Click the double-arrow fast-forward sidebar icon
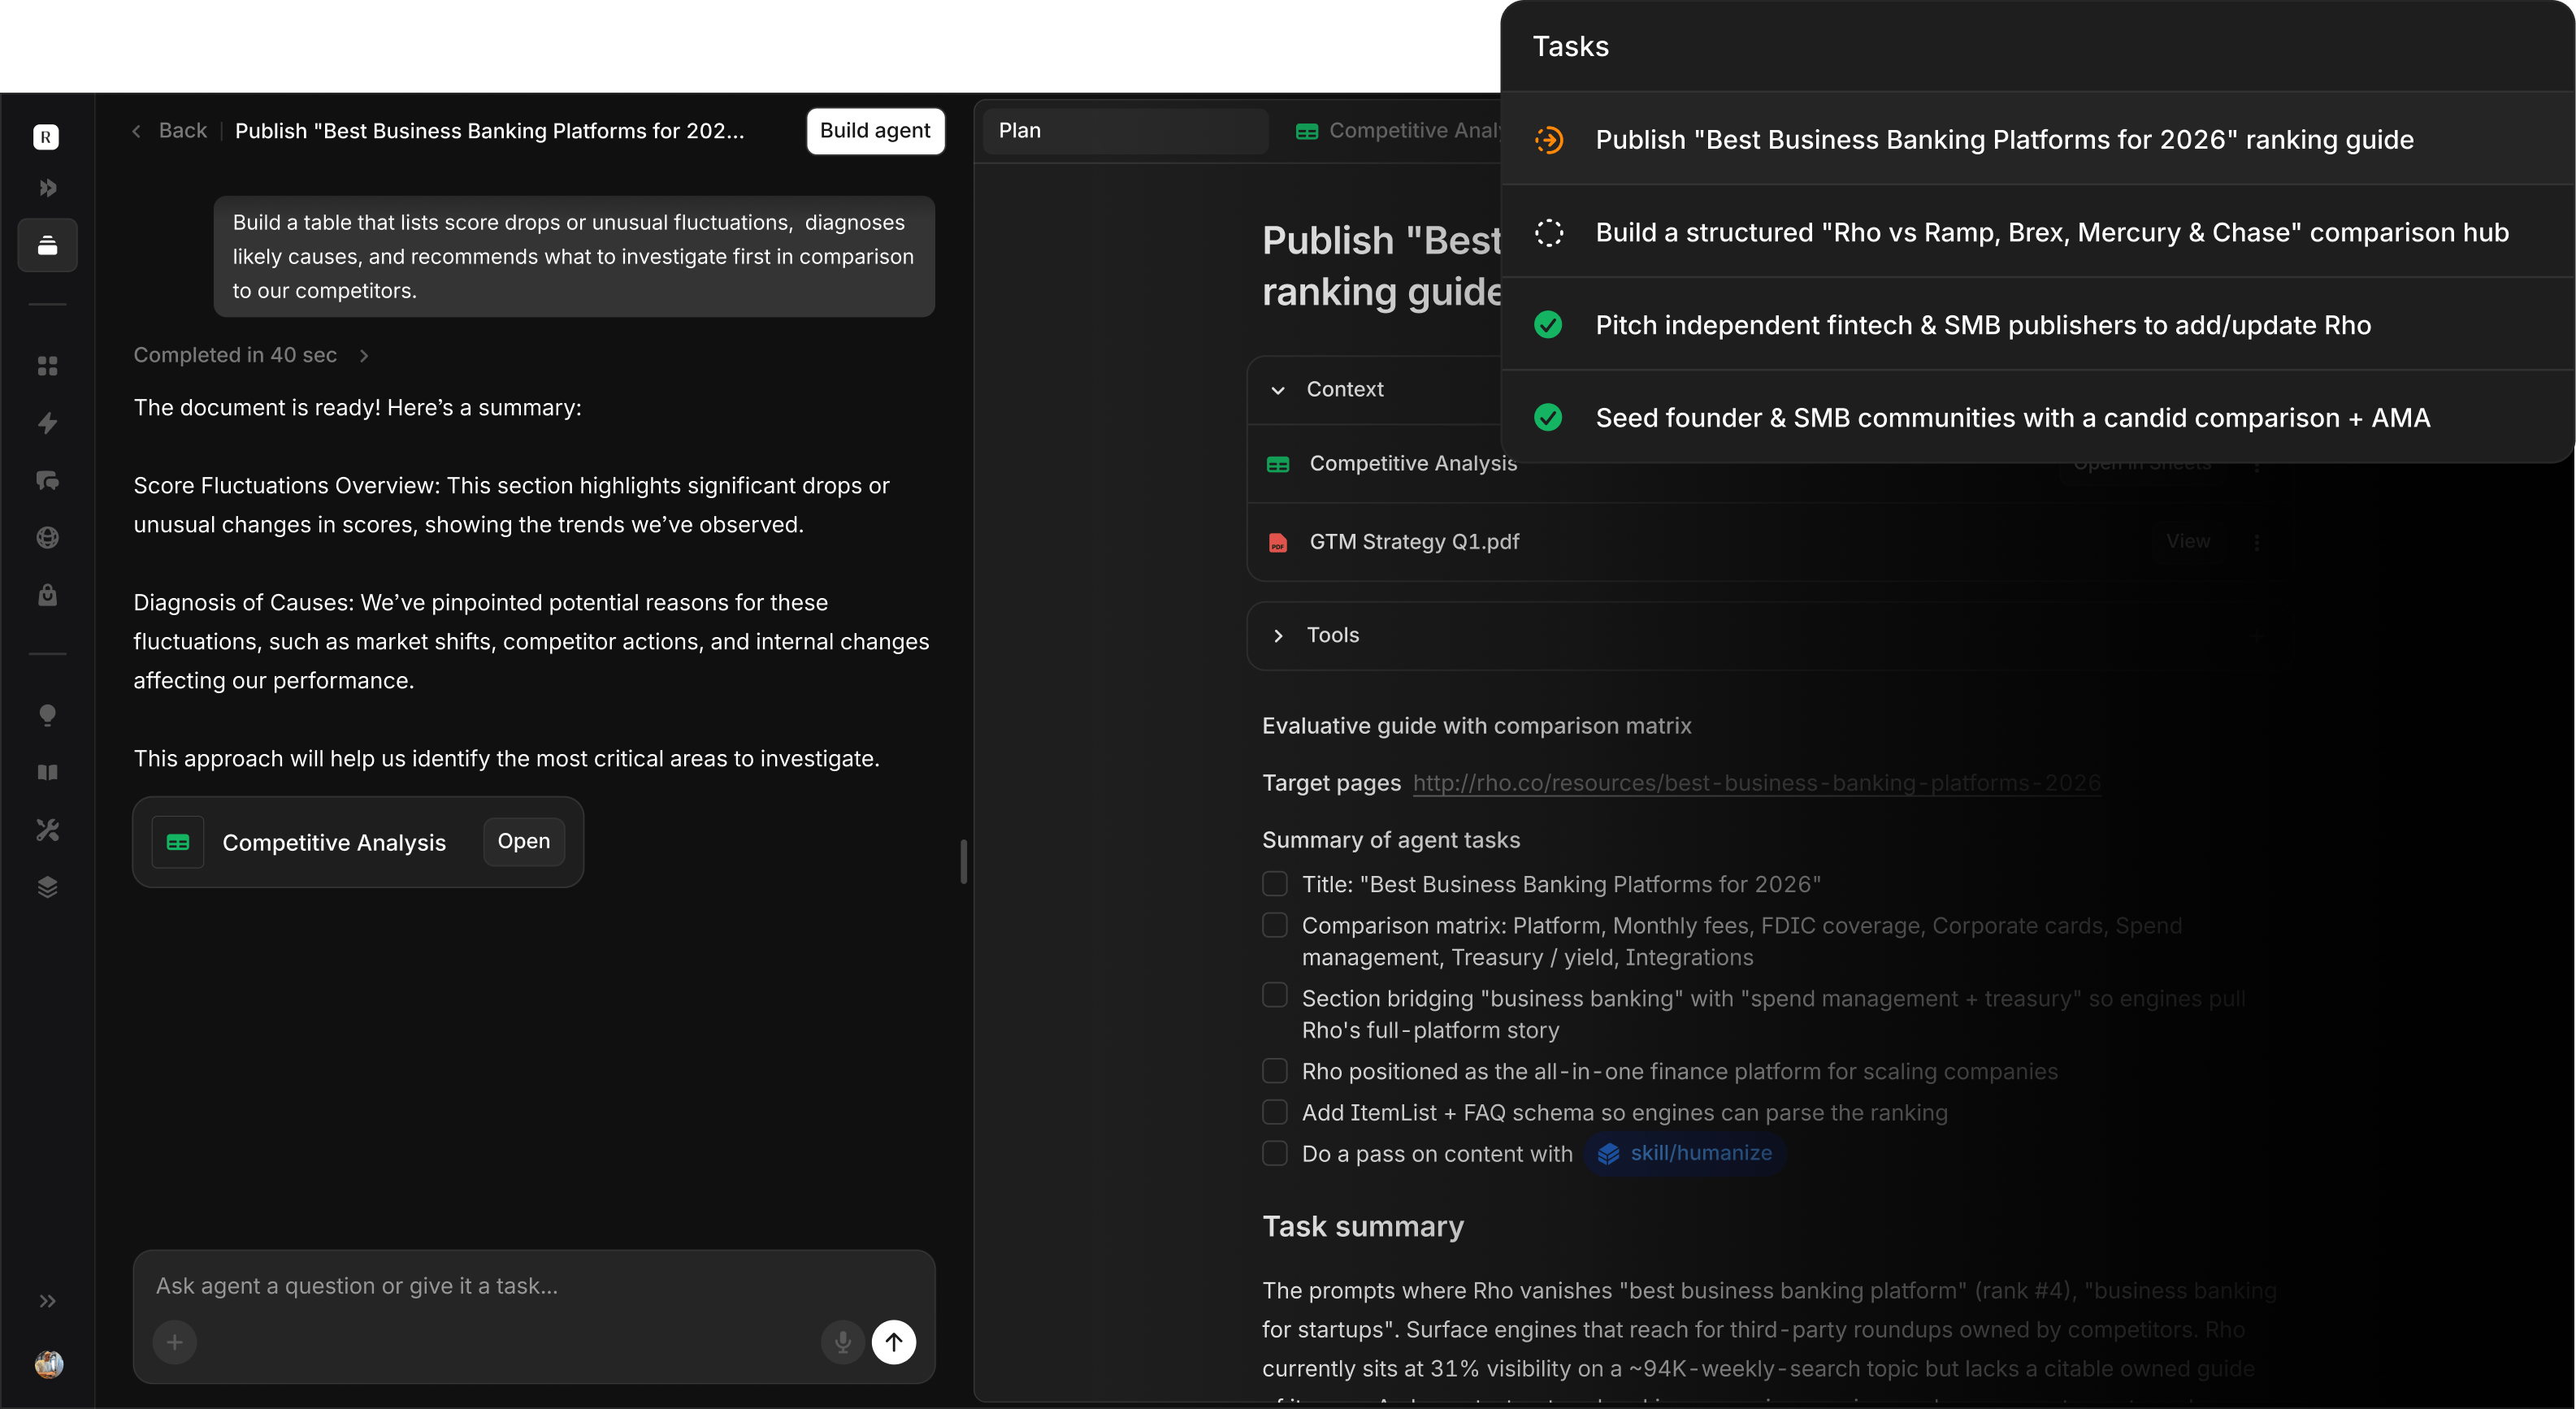Image resolution: width=2576 pixels, height=1409 pixels. (47, 188)
